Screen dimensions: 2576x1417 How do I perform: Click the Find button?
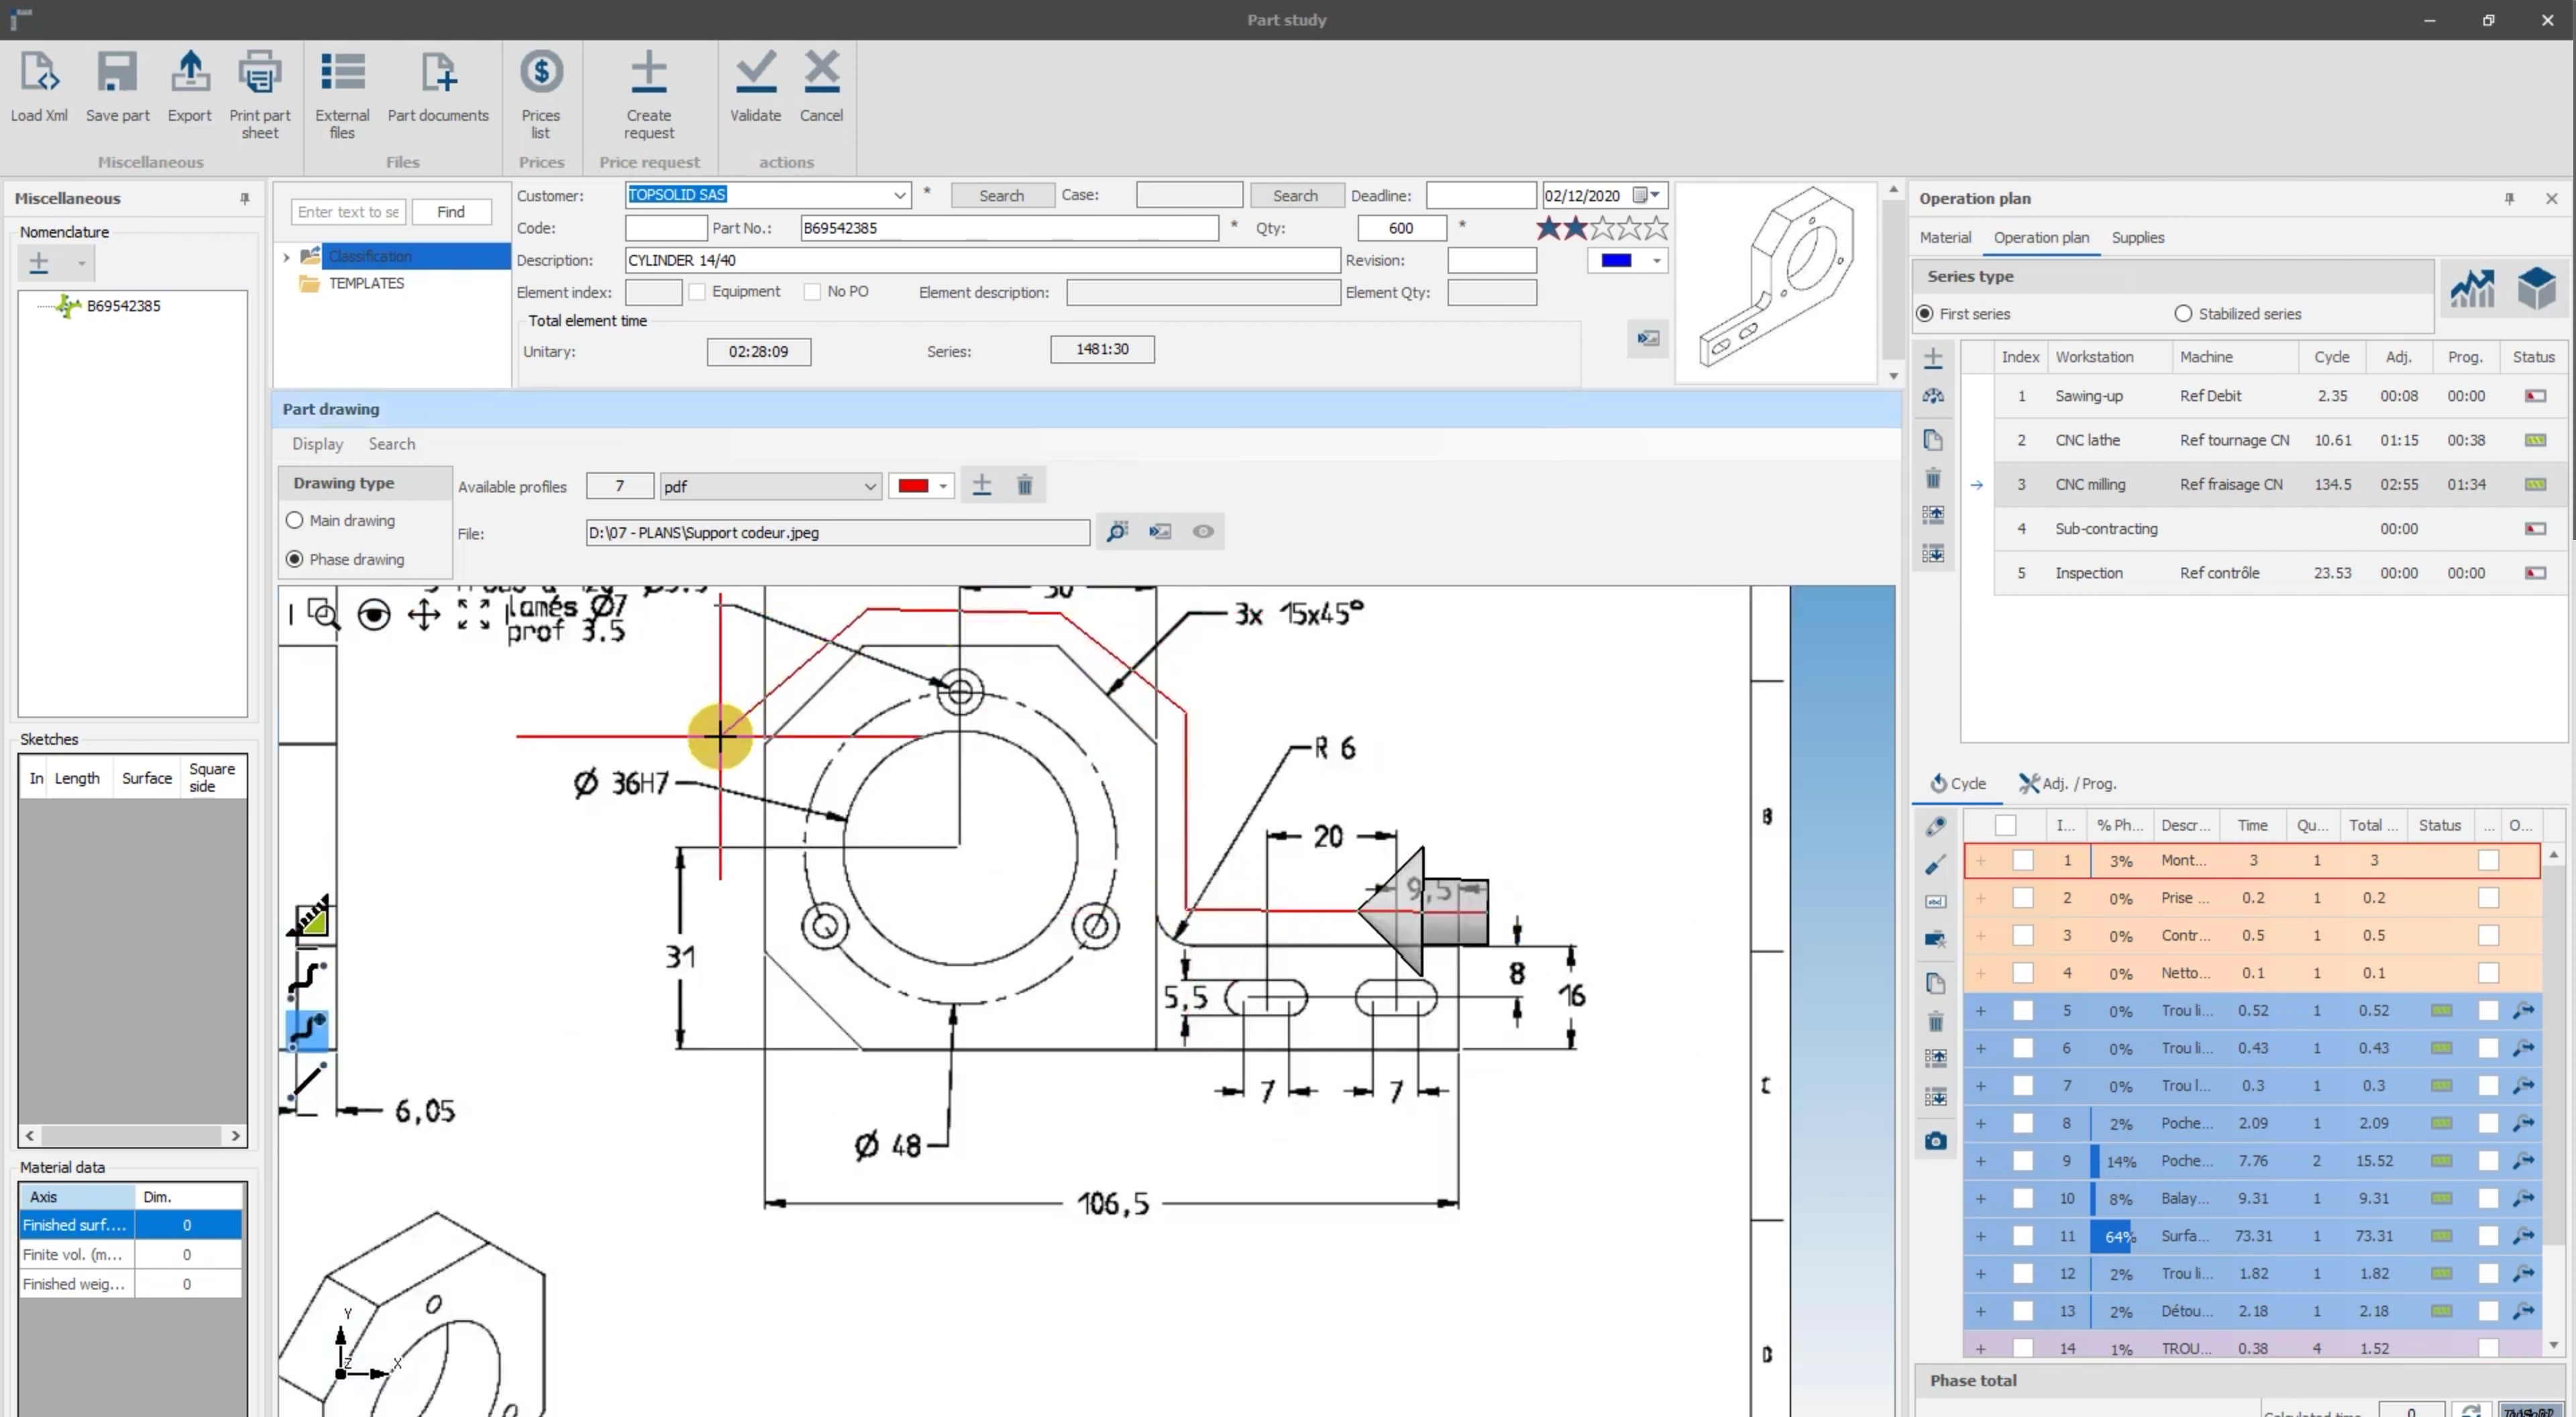451,212
